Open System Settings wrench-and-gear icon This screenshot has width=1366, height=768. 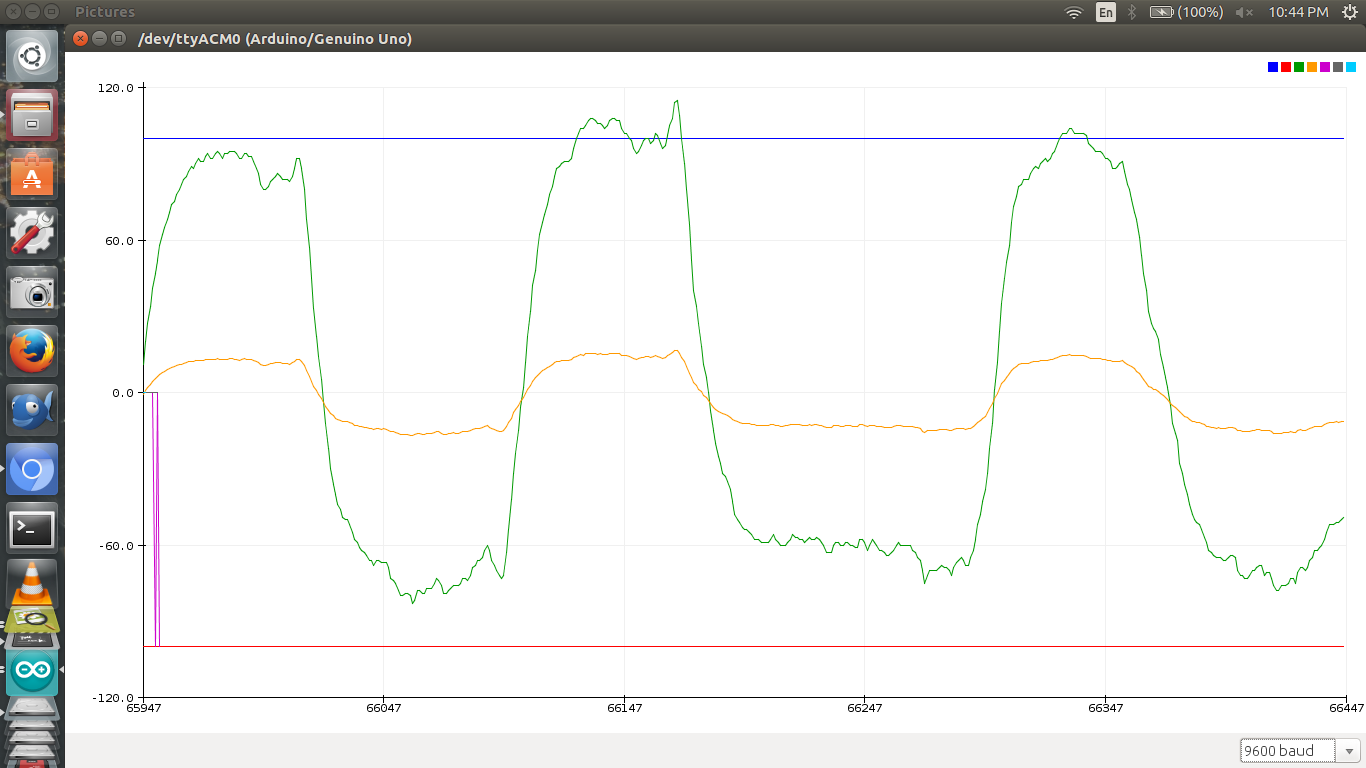tap(32, 233)
